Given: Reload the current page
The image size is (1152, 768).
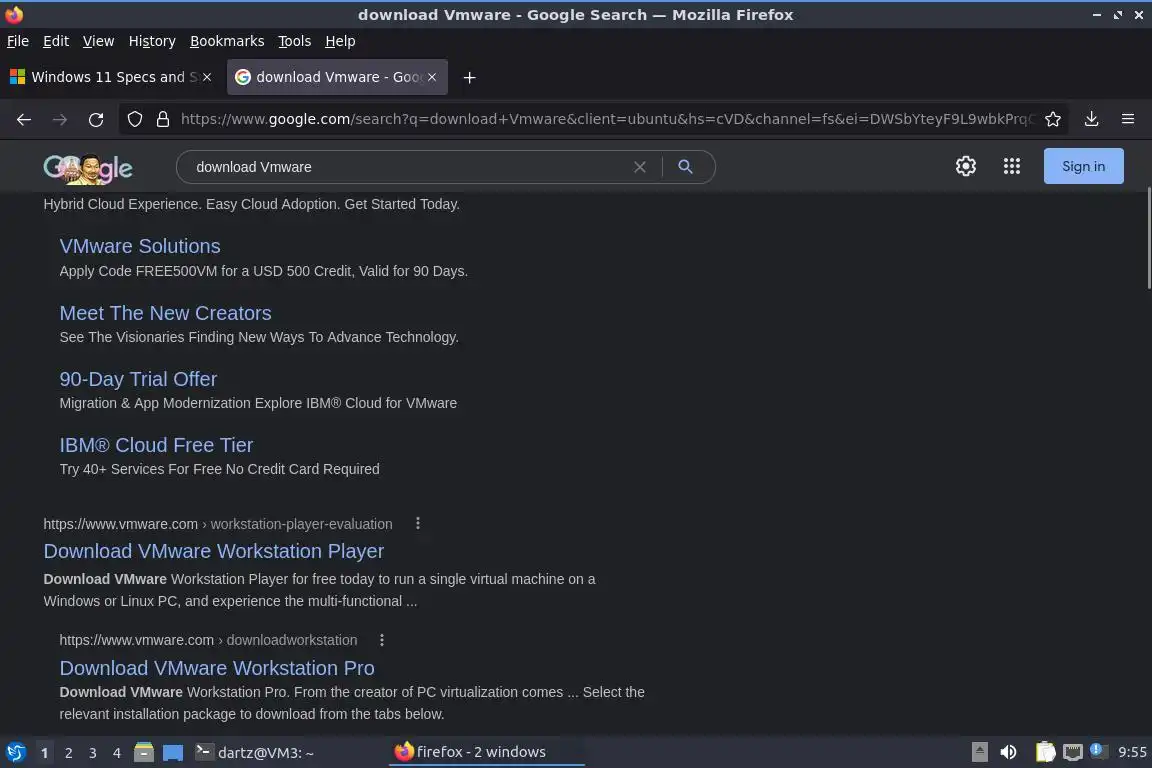Looking at the screenshot, I should pos(96,119).
